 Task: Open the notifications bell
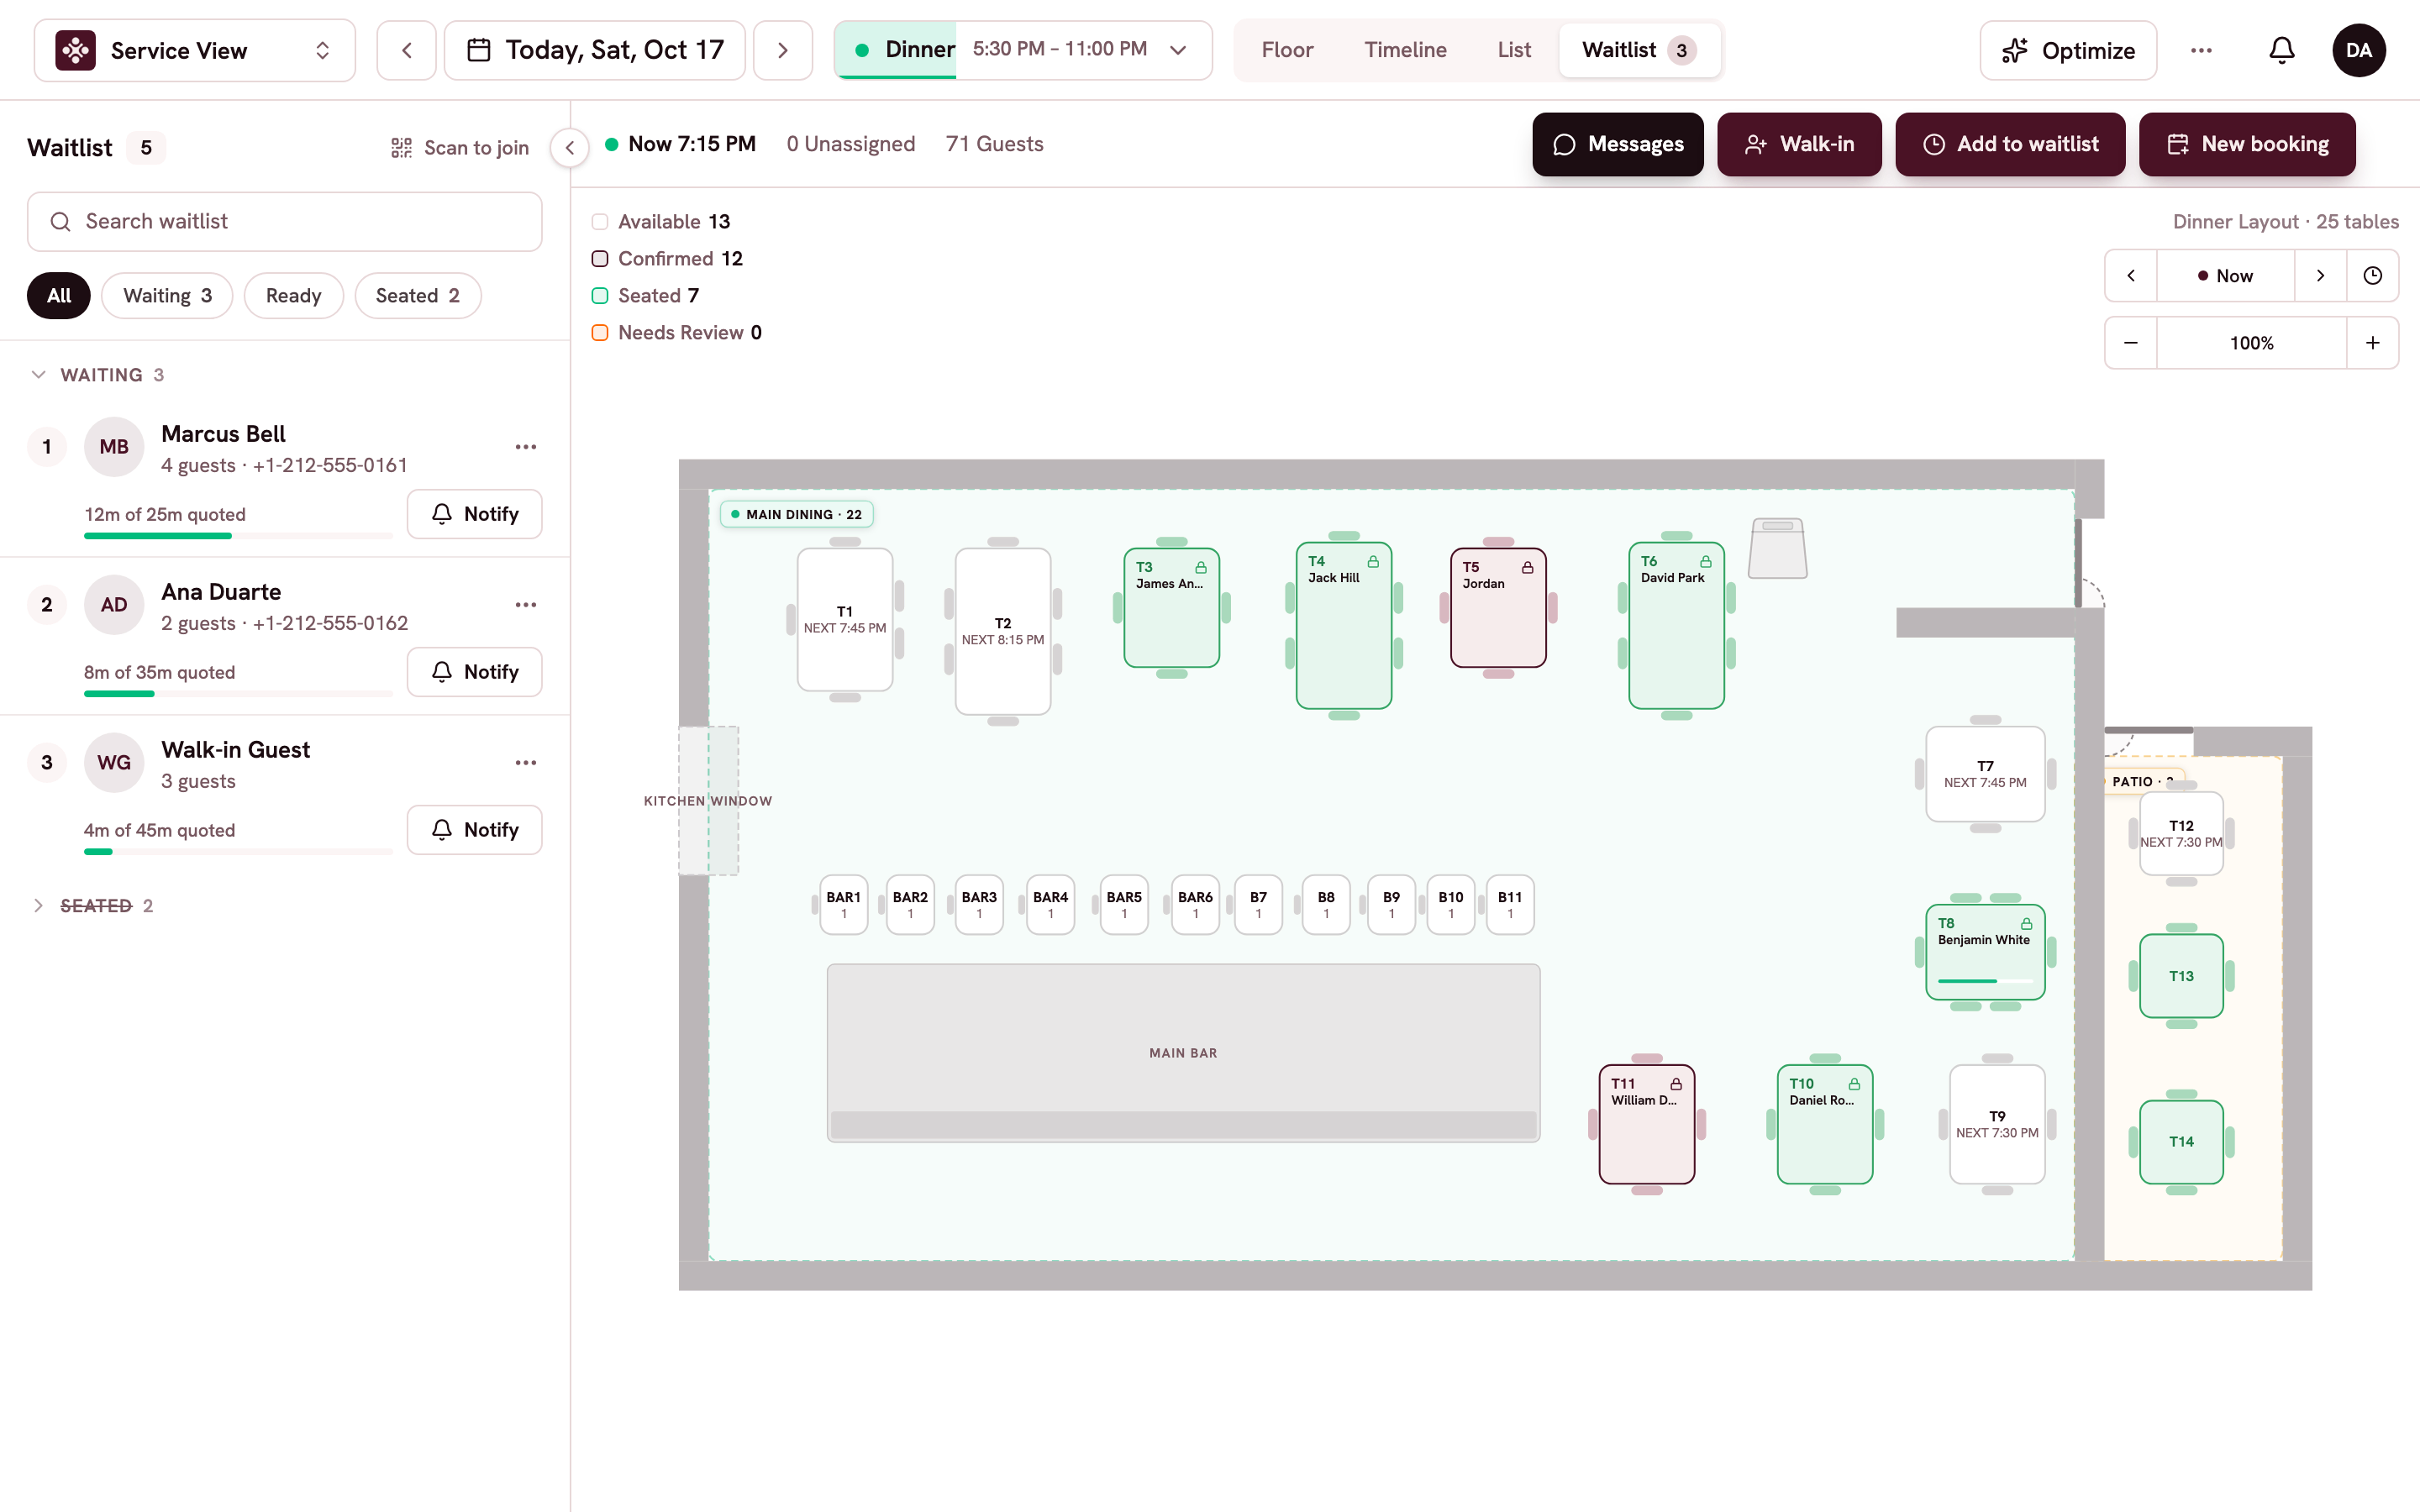(x=2281, y=50)
